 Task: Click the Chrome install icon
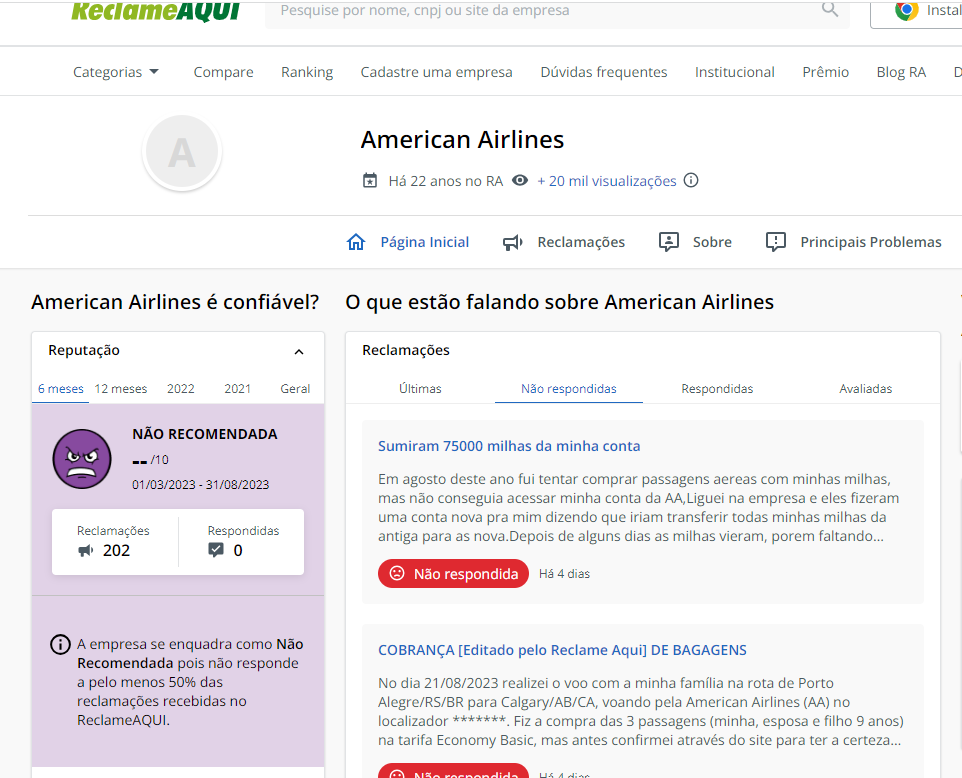click(906, 10)
